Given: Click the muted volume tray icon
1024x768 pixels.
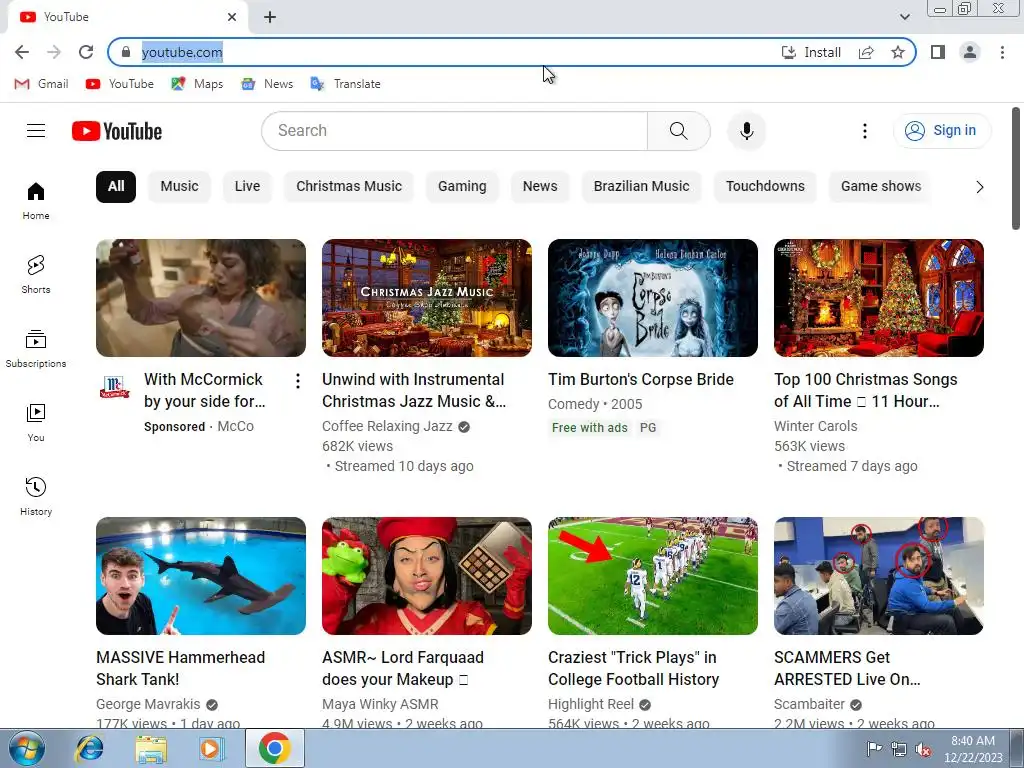Looking at the screenshot, I should [x=923, y=750].
